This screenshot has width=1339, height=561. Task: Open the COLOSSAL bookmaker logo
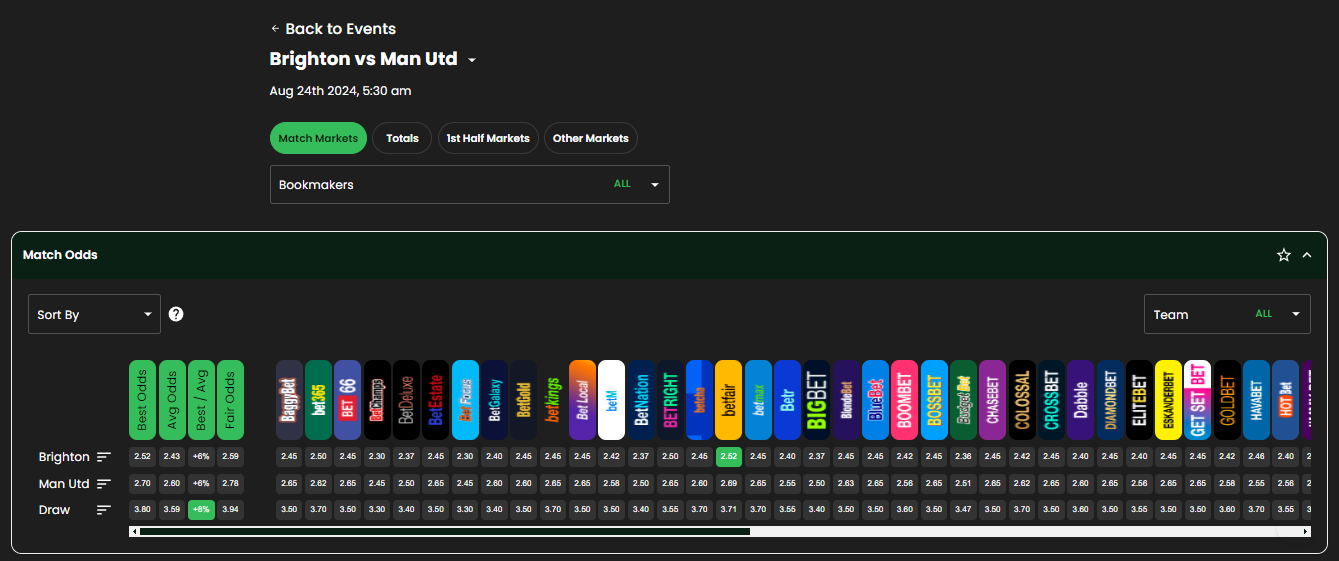[1022, 400]
